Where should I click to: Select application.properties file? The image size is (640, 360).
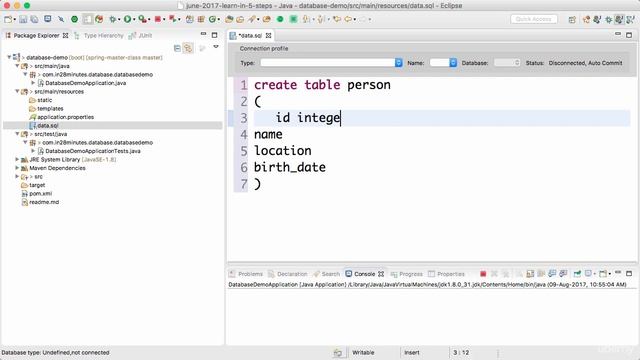click(x=65, y=117)
